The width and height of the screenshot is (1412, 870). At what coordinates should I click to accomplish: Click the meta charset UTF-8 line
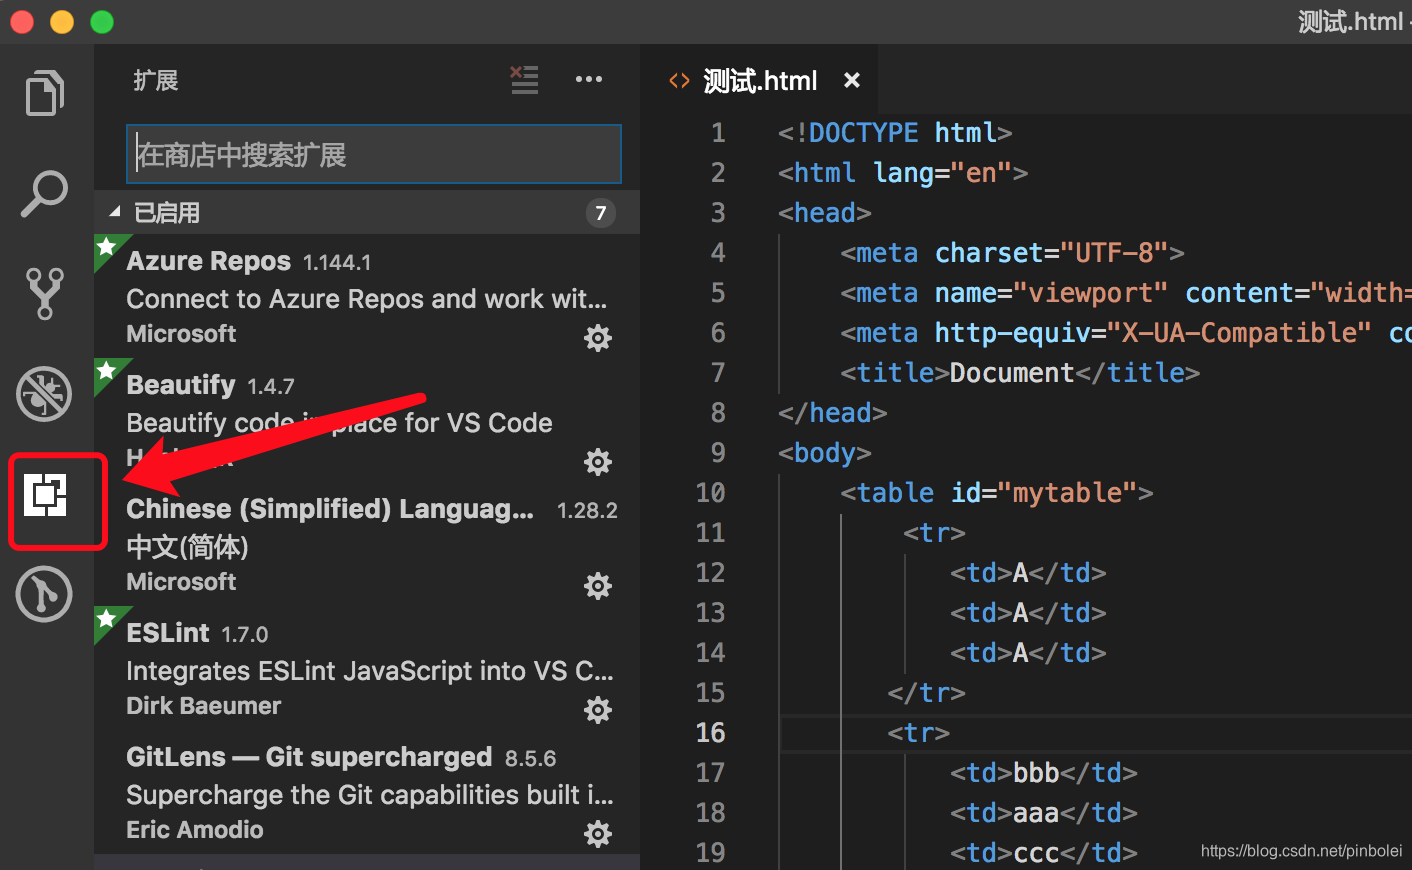click(x=1012, y=252)
